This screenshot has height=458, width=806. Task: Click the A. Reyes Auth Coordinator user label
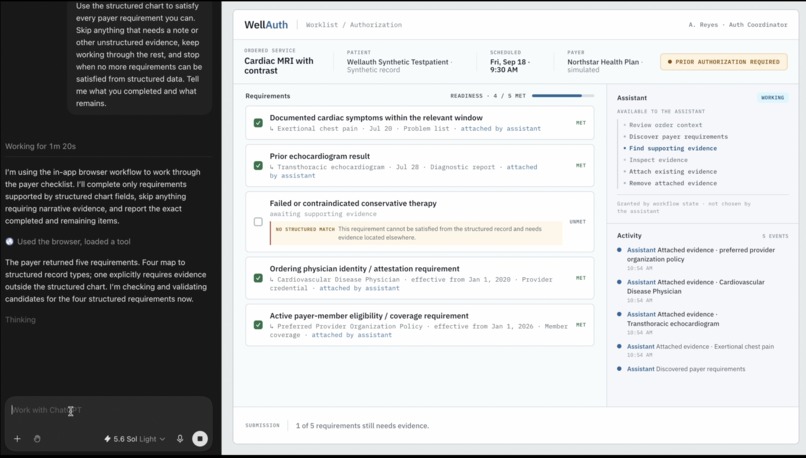pyautogui.click(x=738, y=25)
